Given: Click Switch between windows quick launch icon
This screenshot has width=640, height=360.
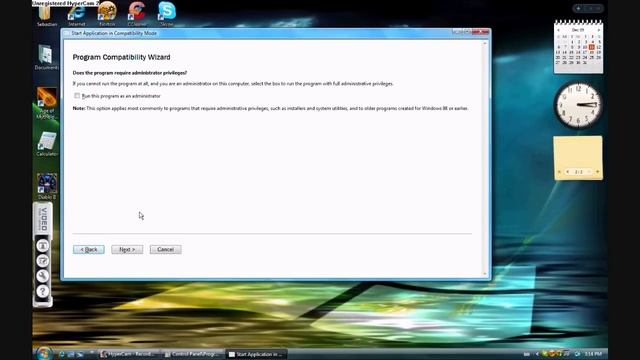Looking at the screenshot, I should tap(80, 354).
